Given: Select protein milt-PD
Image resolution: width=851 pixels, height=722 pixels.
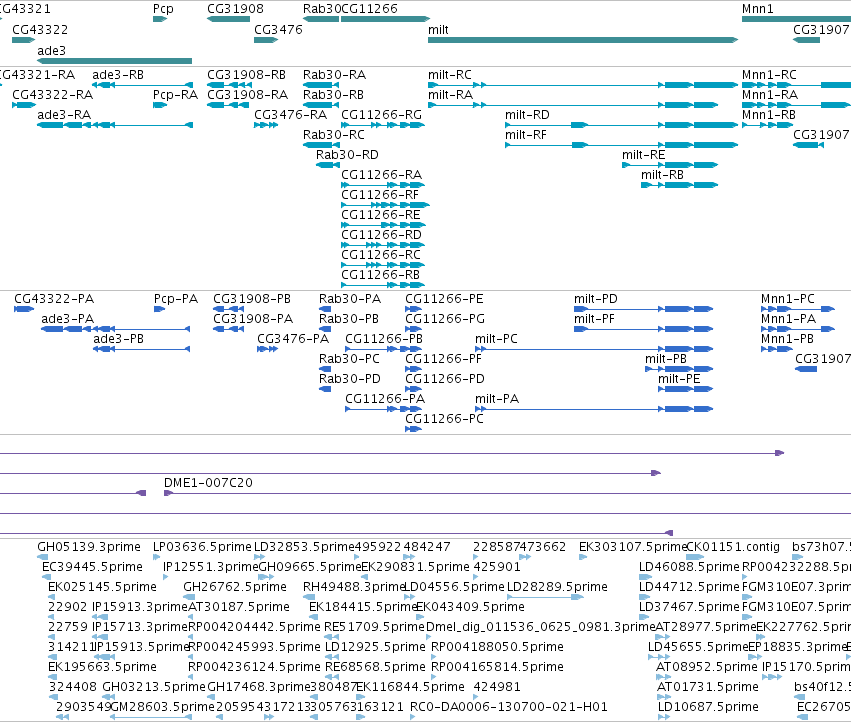Looking at the screenshot, I should tap(595, 299).
